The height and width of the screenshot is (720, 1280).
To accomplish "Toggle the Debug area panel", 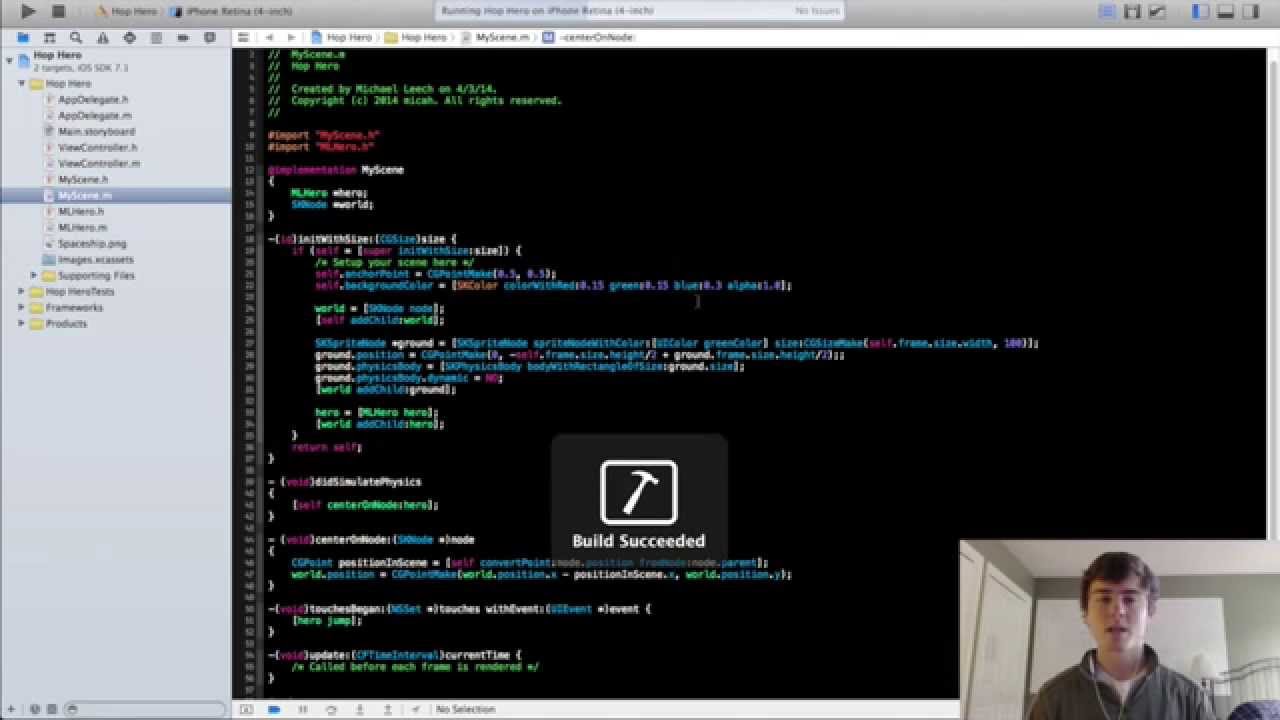I will click(x=1225, y=11).
